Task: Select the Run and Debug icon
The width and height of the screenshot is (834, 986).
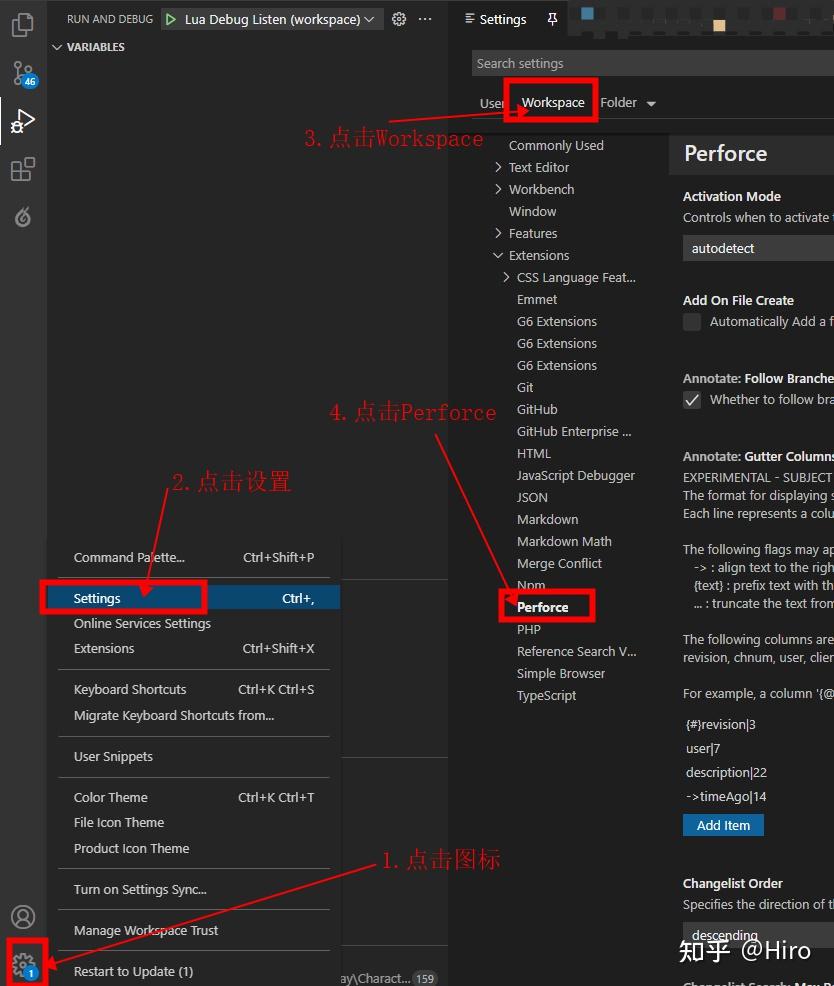Action: [x=22, y=120]
